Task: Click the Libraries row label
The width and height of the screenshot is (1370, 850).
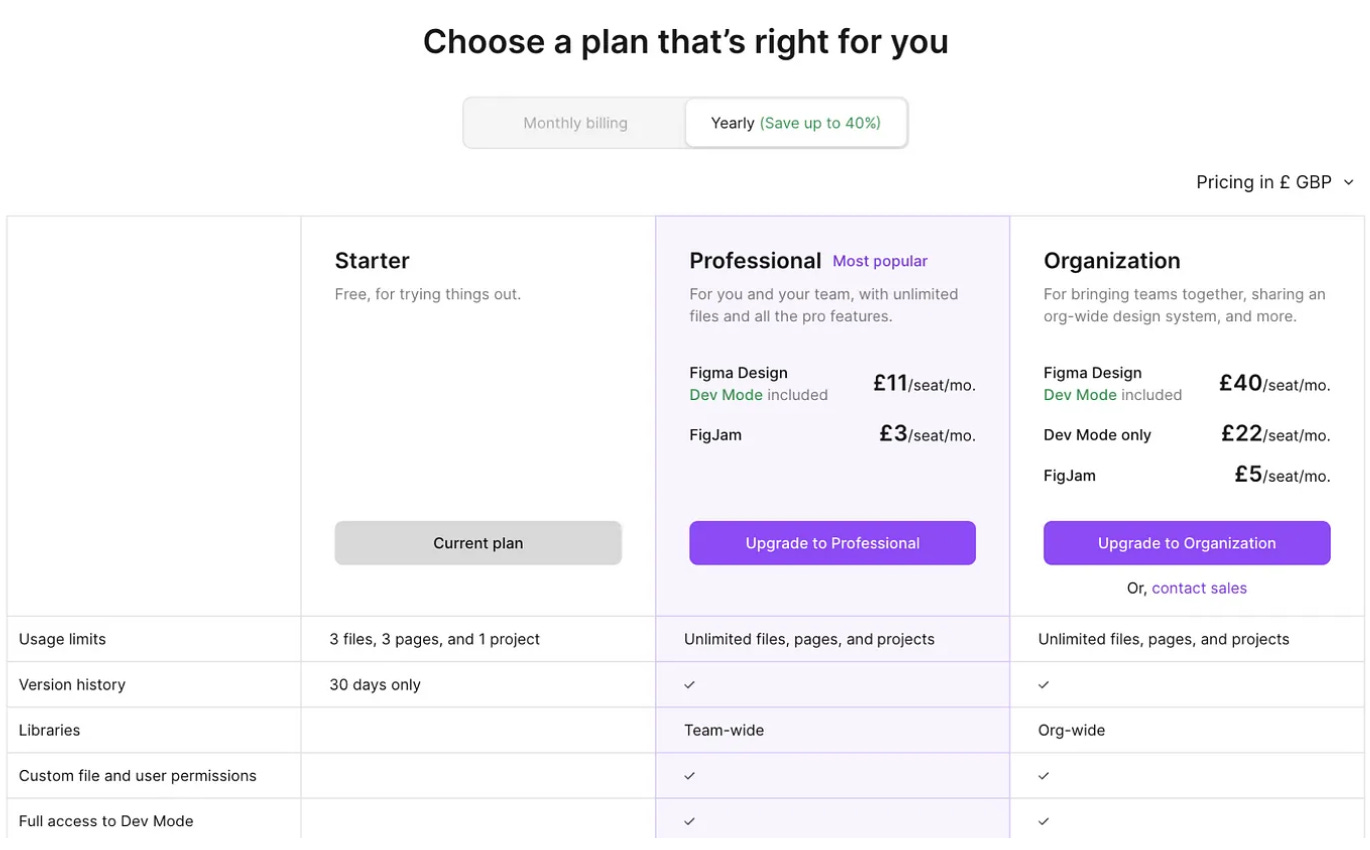Action: click(x=49, y=730)
